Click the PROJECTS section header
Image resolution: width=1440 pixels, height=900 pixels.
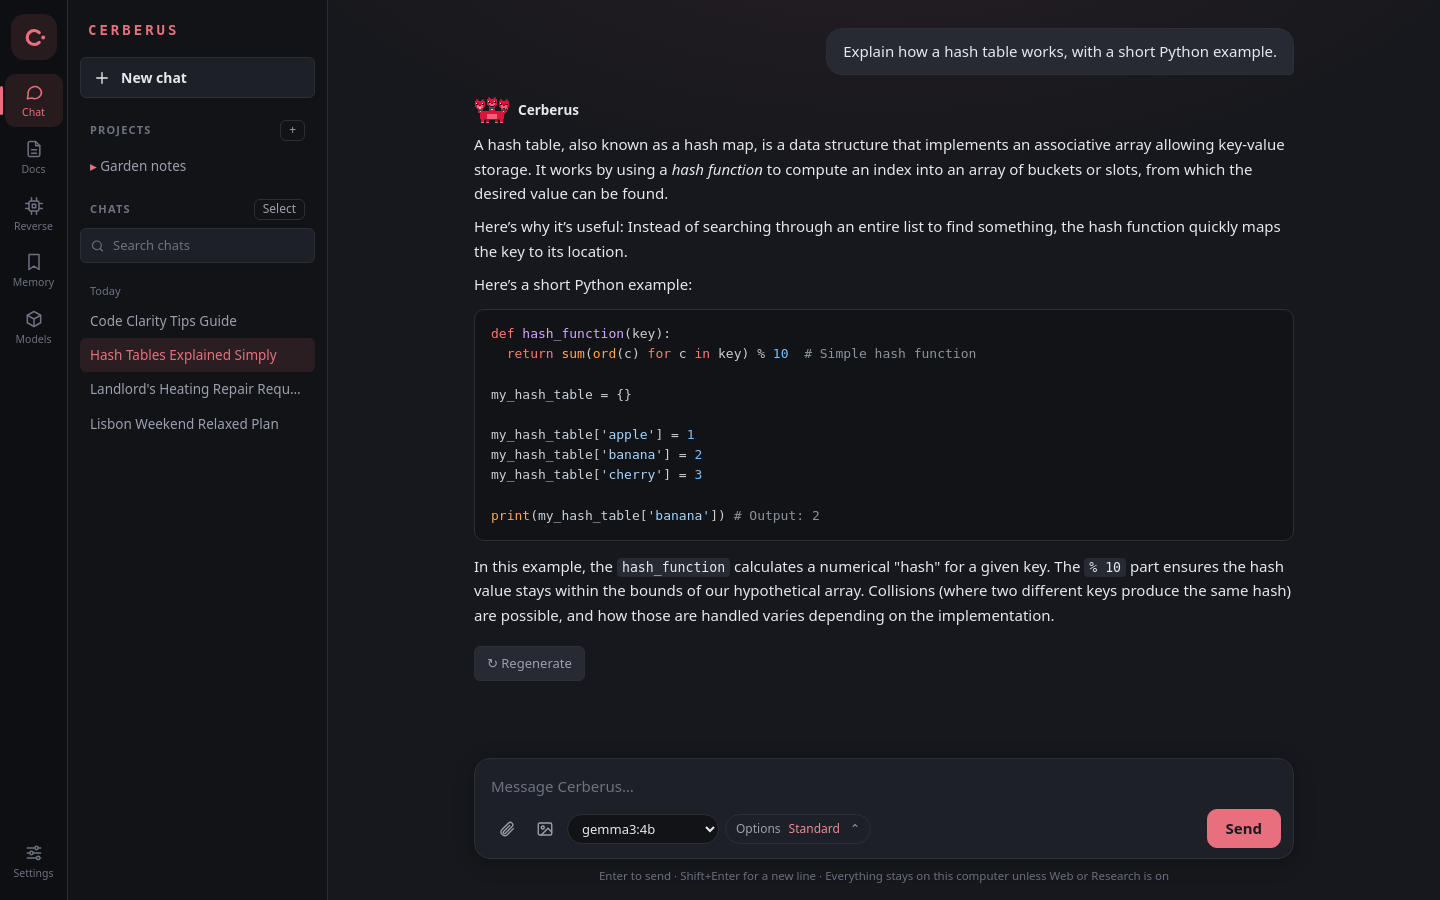point(120,130)
